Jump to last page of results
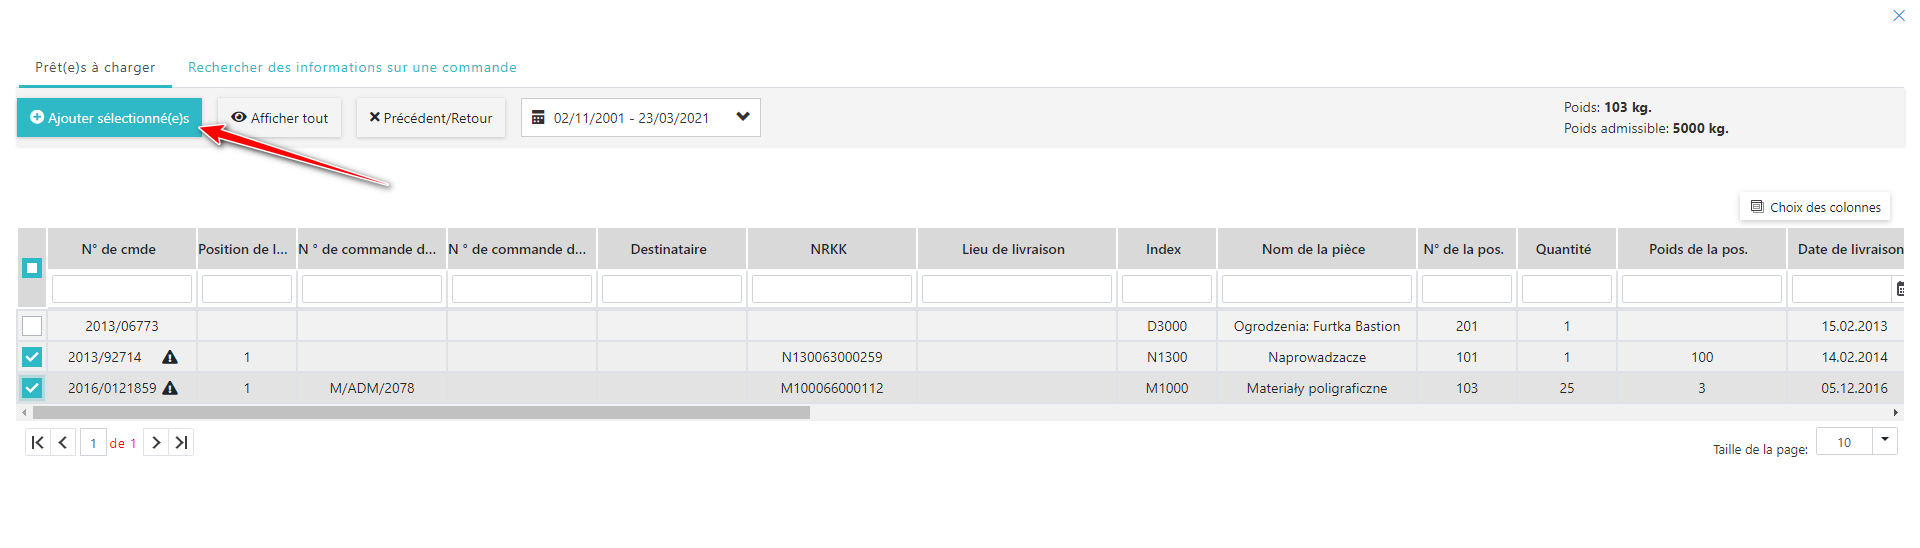 coord(181,443)
